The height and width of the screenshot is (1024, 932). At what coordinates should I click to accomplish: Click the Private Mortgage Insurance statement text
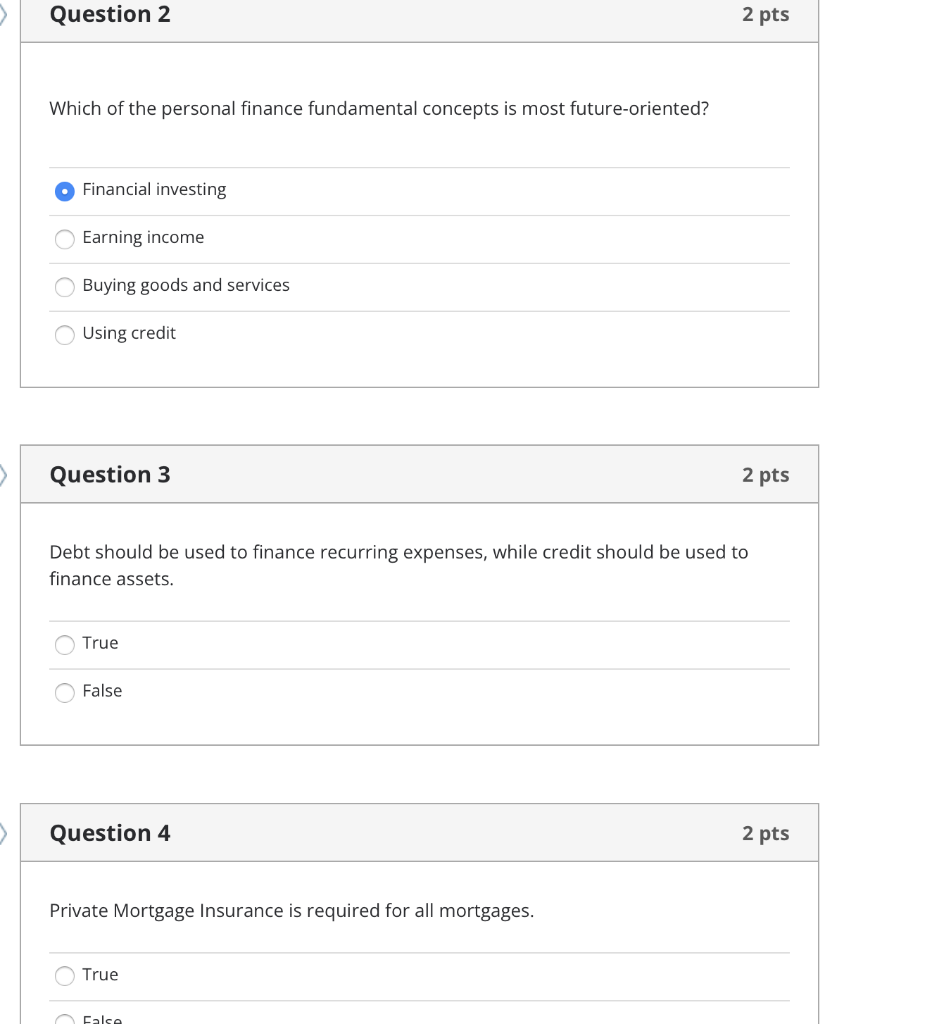pyautogui.click(x=293, y=911)
